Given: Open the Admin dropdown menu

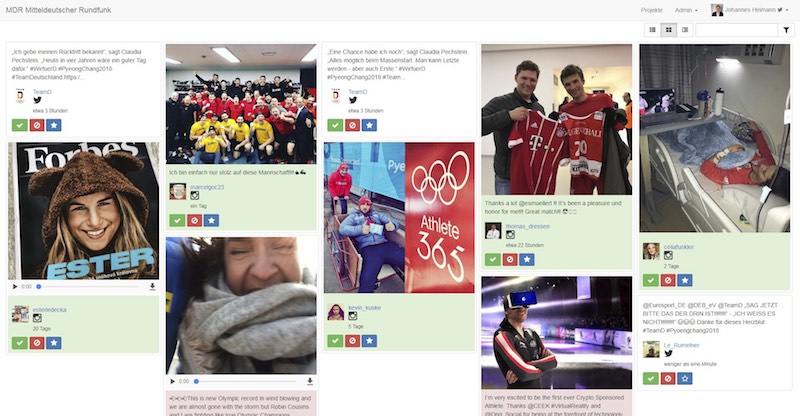Looking at the screenshot, I should 686,10.
